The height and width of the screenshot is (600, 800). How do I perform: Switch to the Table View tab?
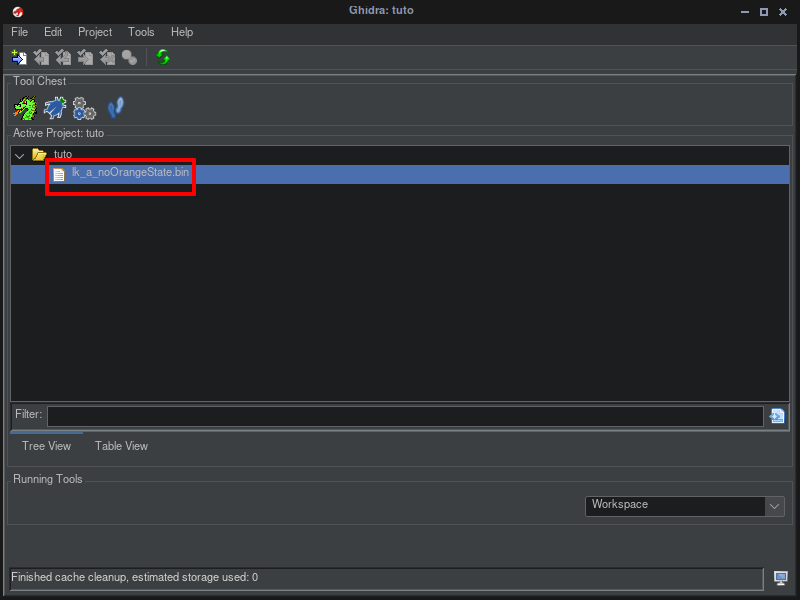coord(121,446)
